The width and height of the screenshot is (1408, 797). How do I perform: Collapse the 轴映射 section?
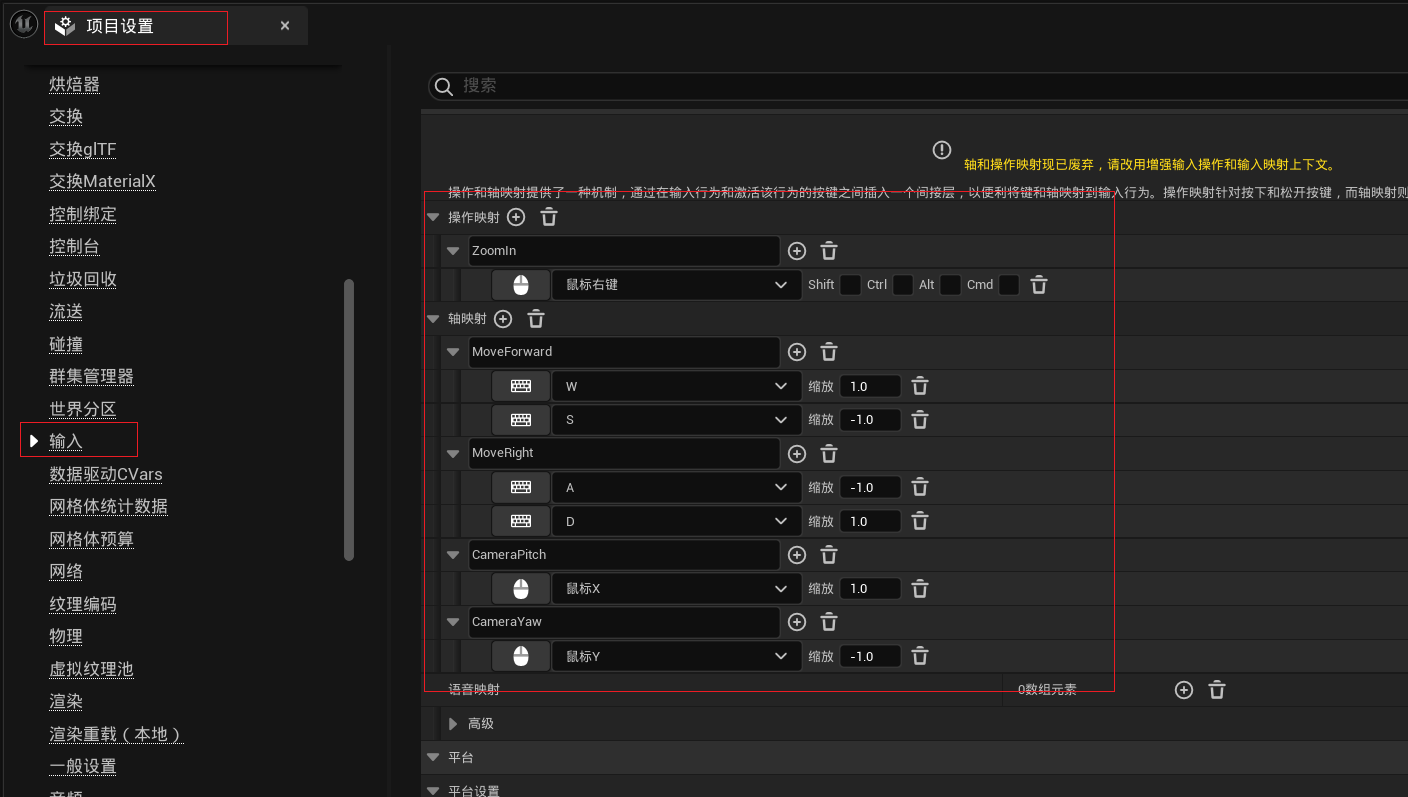pyautogui.click(x=433, y=318)
